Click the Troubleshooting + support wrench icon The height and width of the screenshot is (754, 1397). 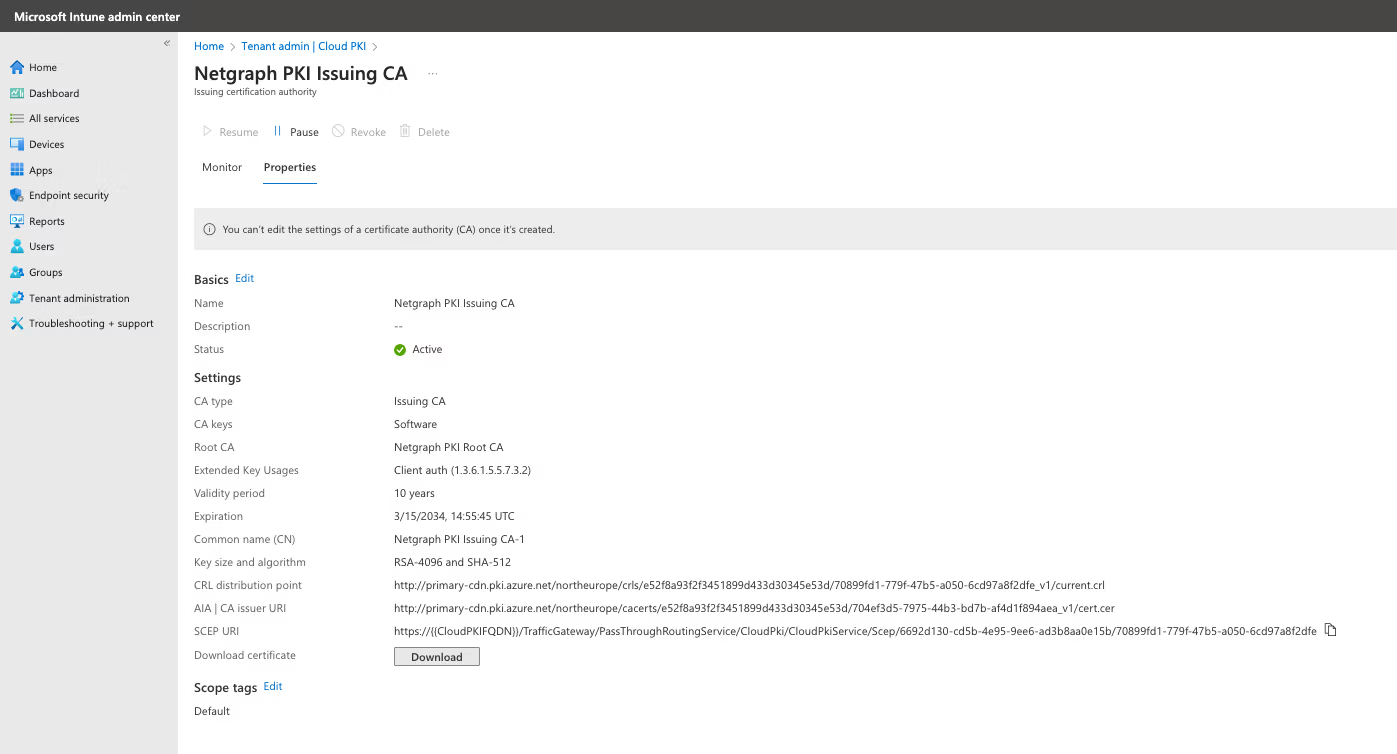[16, 323]
